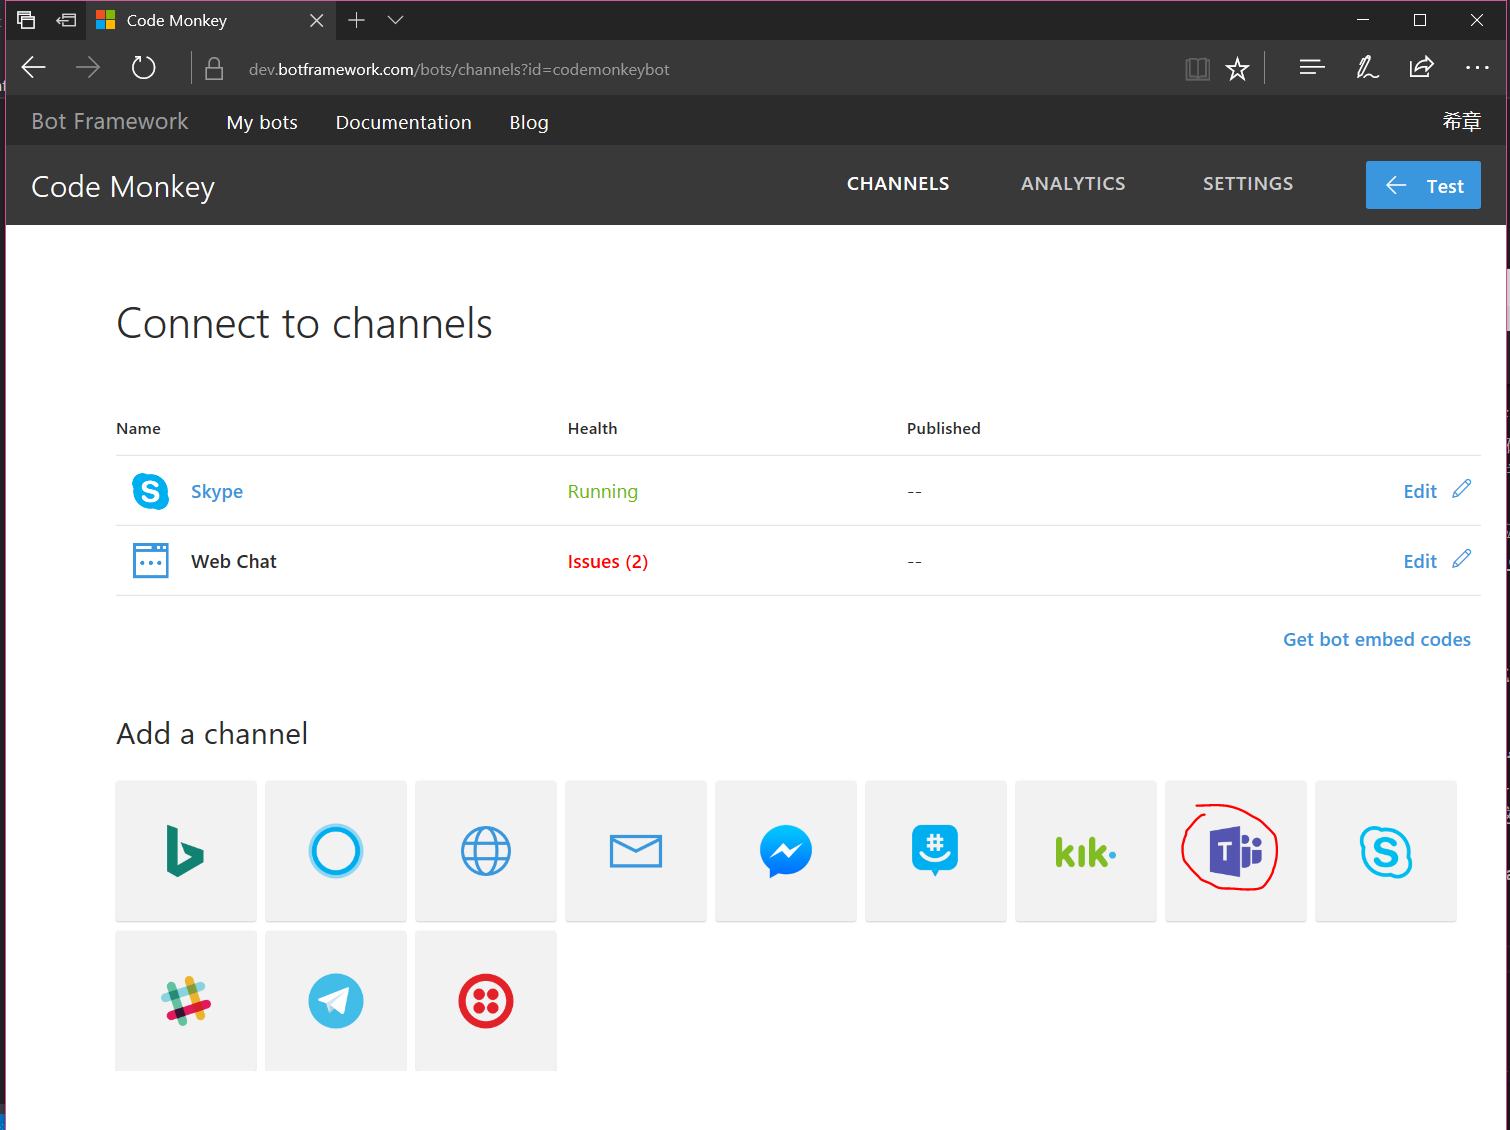
Task: Click the Test button
Action: pos(1423,185)
